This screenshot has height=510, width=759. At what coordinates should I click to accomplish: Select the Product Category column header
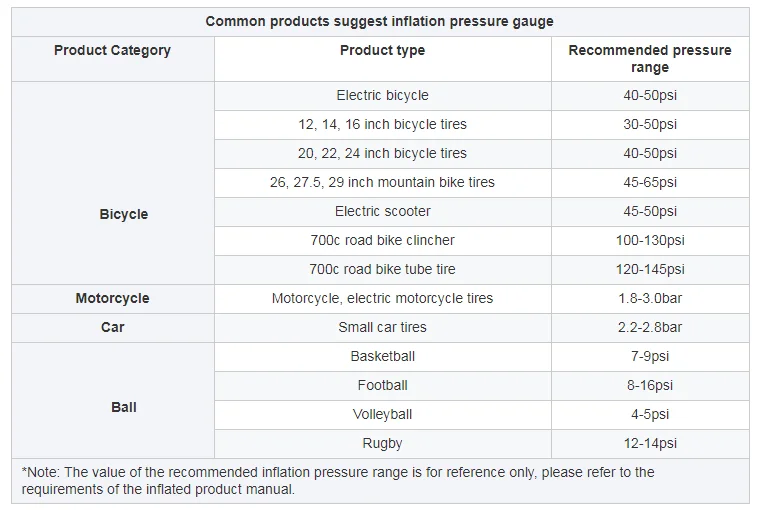(x=112, y=50)
